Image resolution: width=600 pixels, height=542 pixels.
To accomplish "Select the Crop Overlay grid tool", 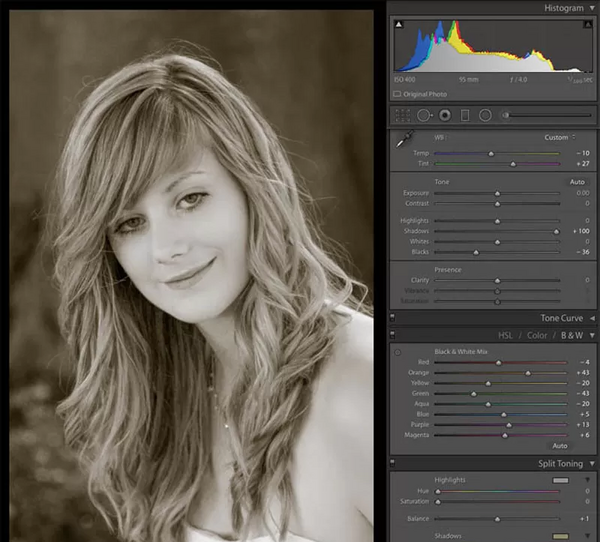I will [403, 115].
